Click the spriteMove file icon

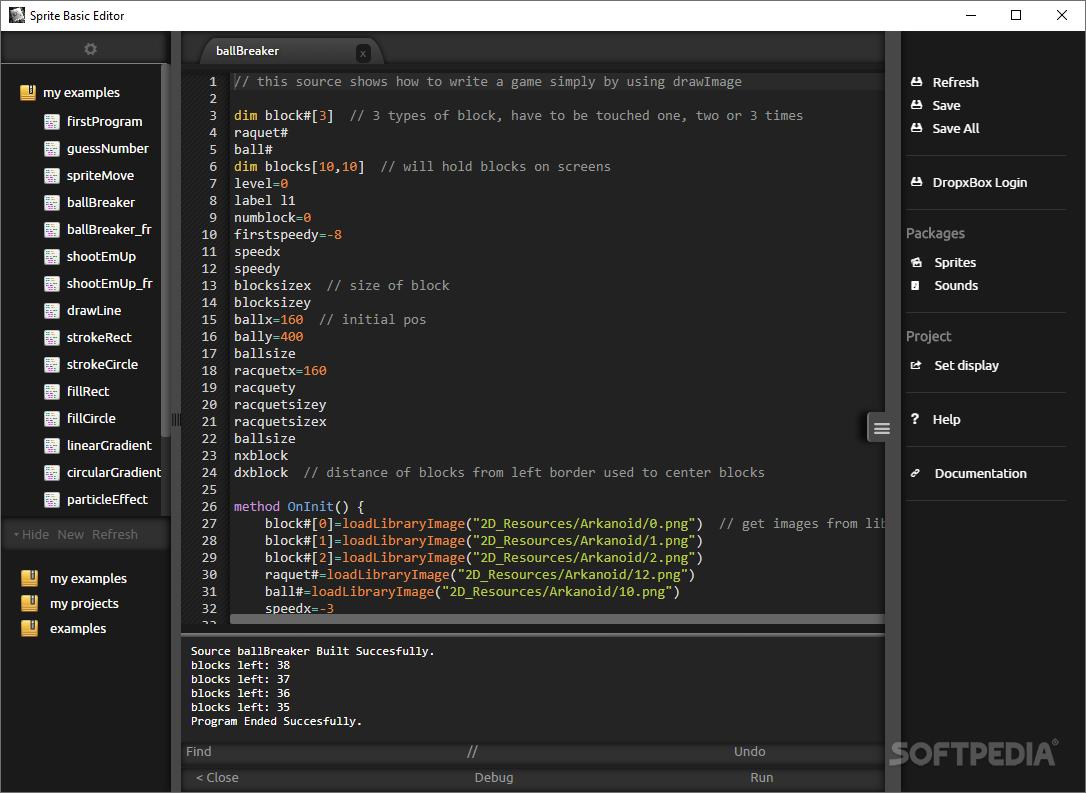(x=52, y=176)
